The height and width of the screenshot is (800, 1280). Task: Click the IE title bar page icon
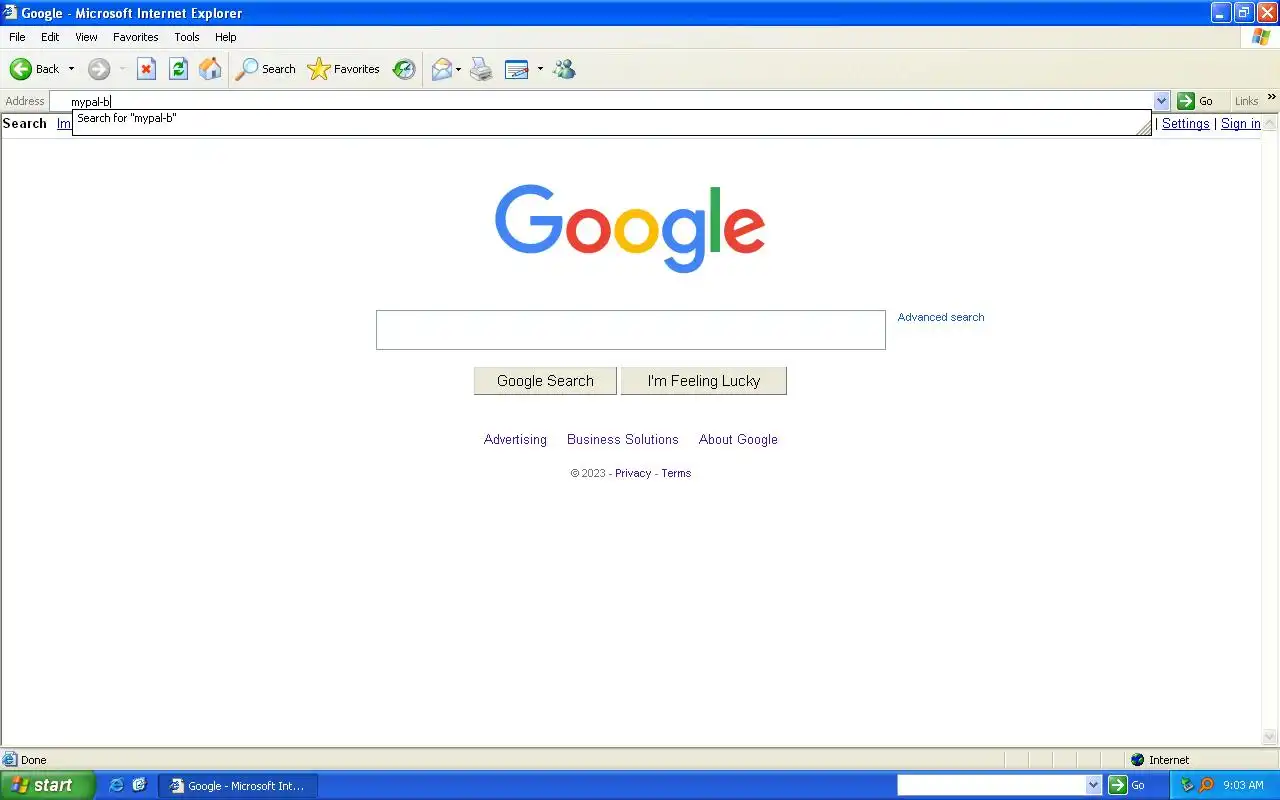pyautogui.click(x=10, y=13)
